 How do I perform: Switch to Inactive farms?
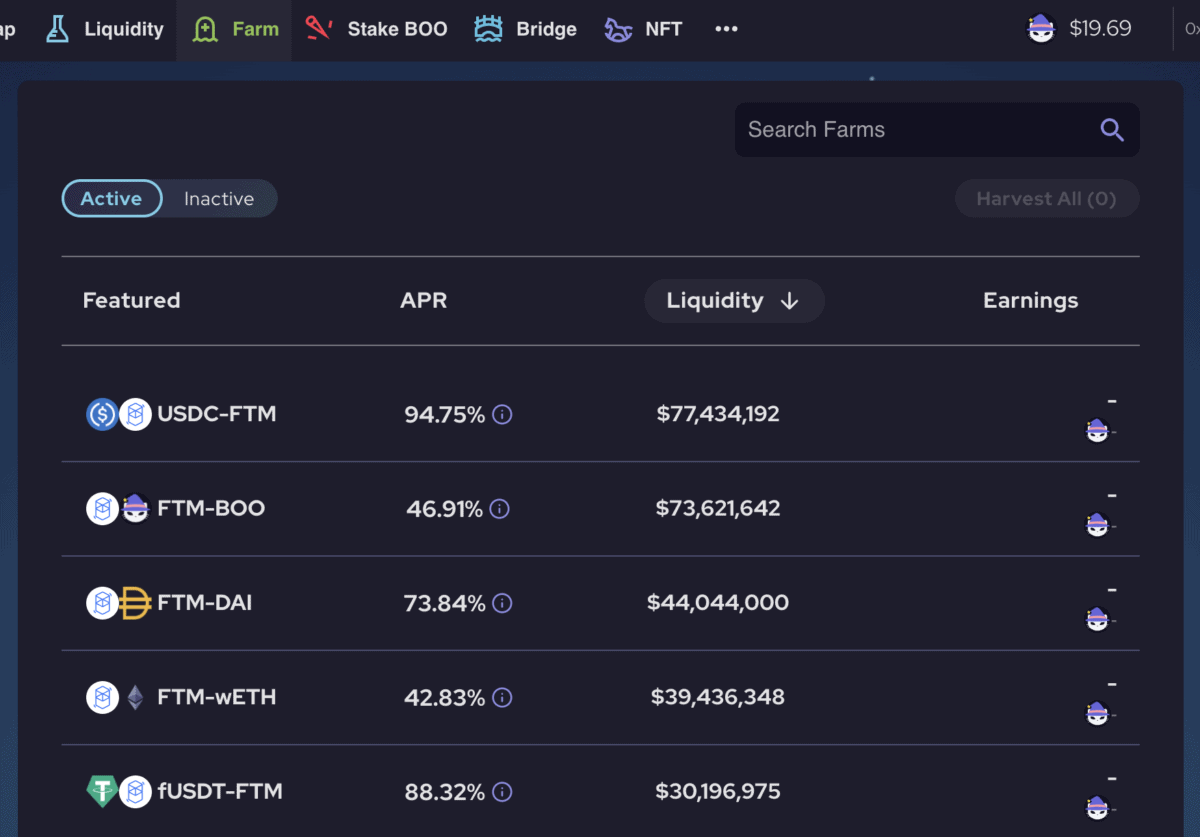pos(219,199)
